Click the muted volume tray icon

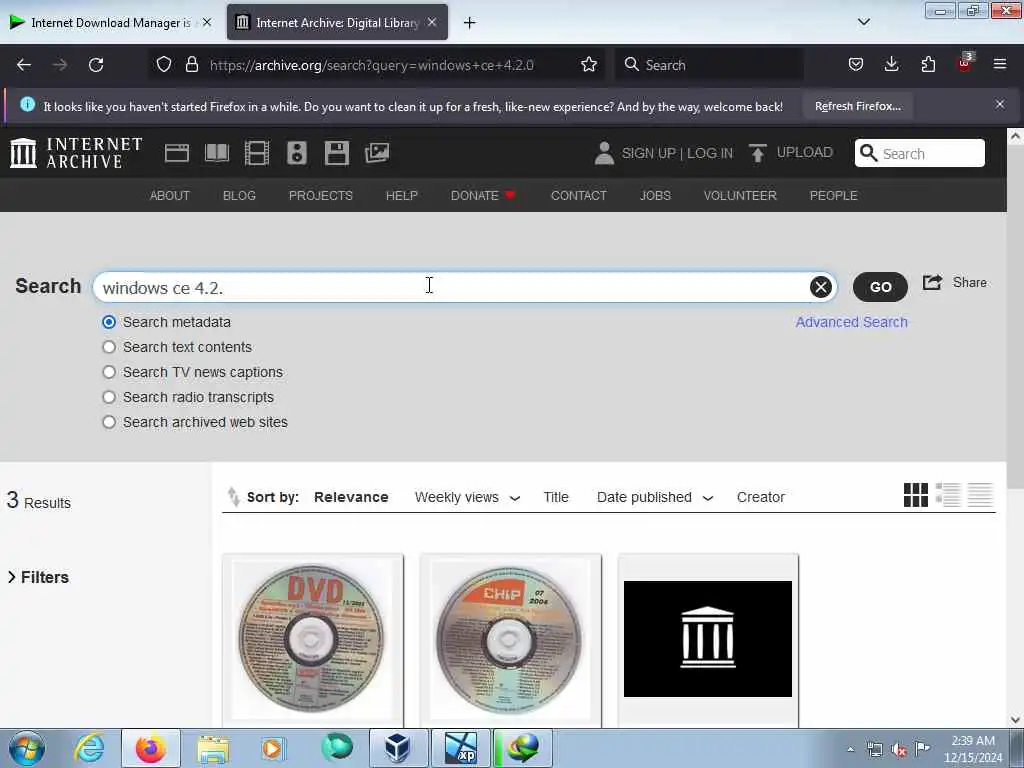[x=899, y=750]
